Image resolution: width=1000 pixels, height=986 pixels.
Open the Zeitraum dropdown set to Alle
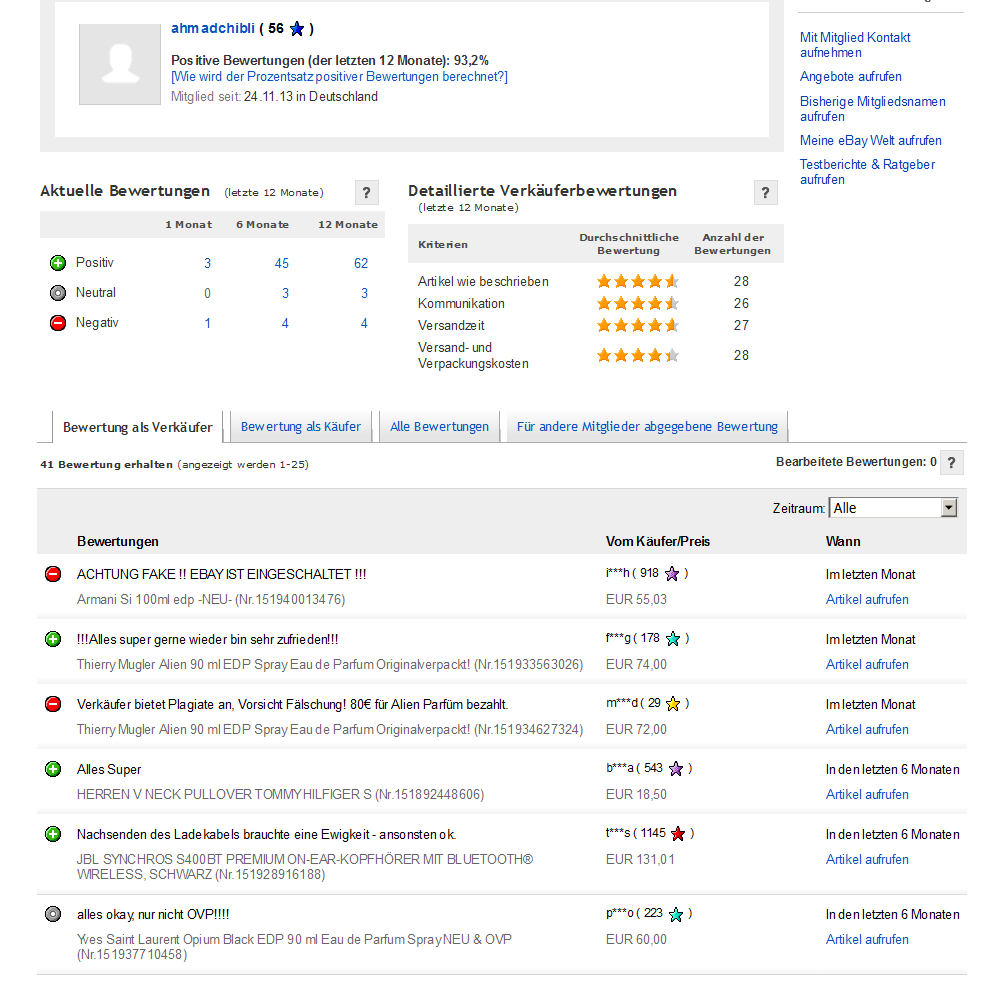893,508
